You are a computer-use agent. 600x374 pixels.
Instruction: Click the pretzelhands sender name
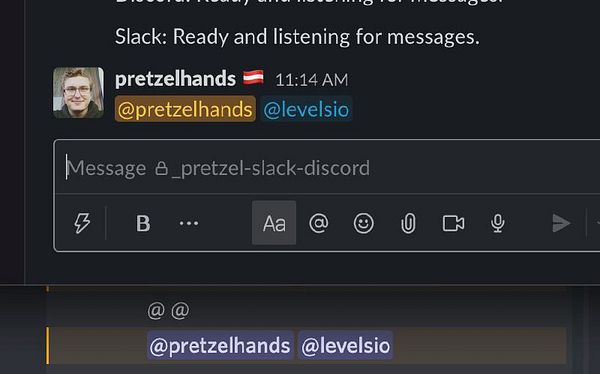point(175,79)
